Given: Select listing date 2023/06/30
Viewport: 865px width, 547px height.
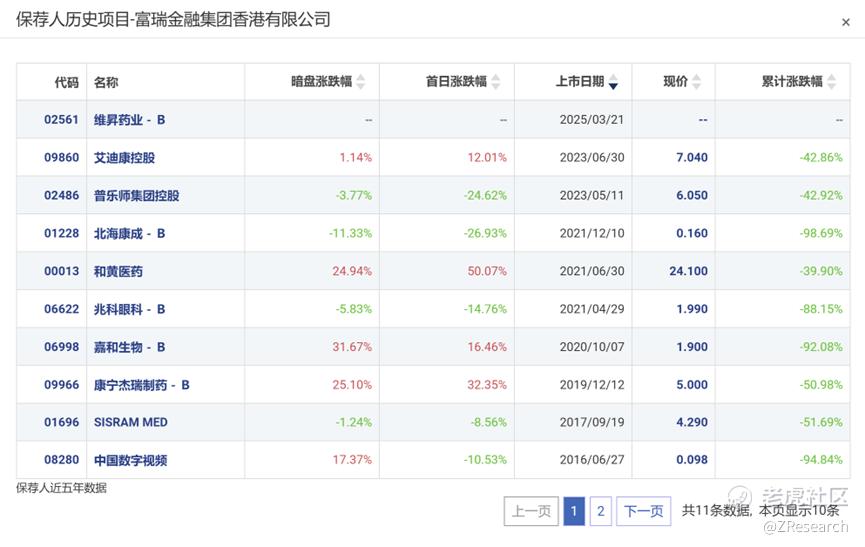Looking at the screenshot, I should click(592, 158).
